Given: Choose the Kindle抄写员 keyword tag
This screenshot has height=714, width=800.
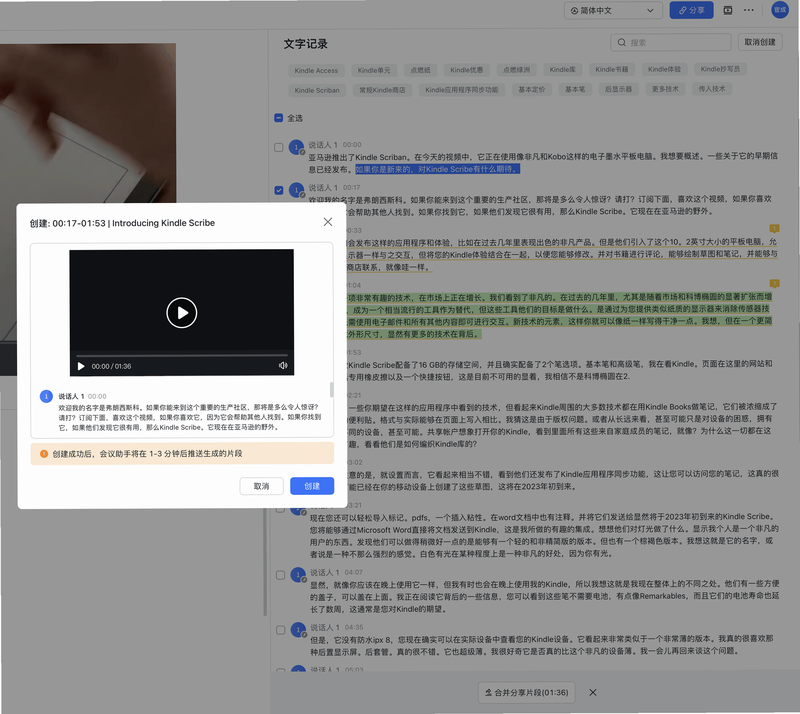Looking at the screenshot, I should pyautogui.click(x=720, y=69).
